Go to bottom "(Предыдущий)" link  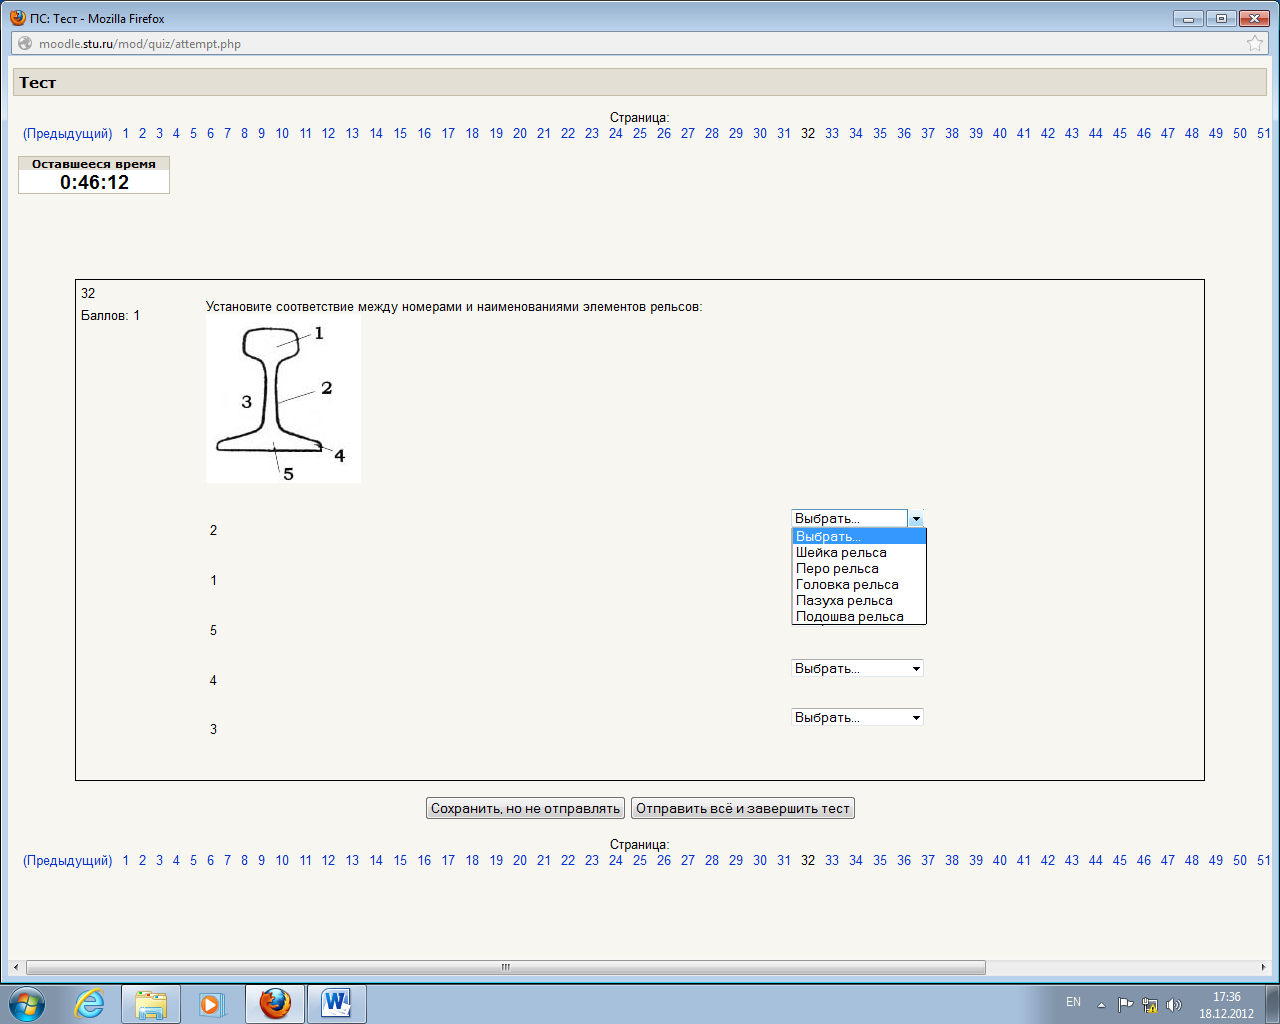pos(68,860)
